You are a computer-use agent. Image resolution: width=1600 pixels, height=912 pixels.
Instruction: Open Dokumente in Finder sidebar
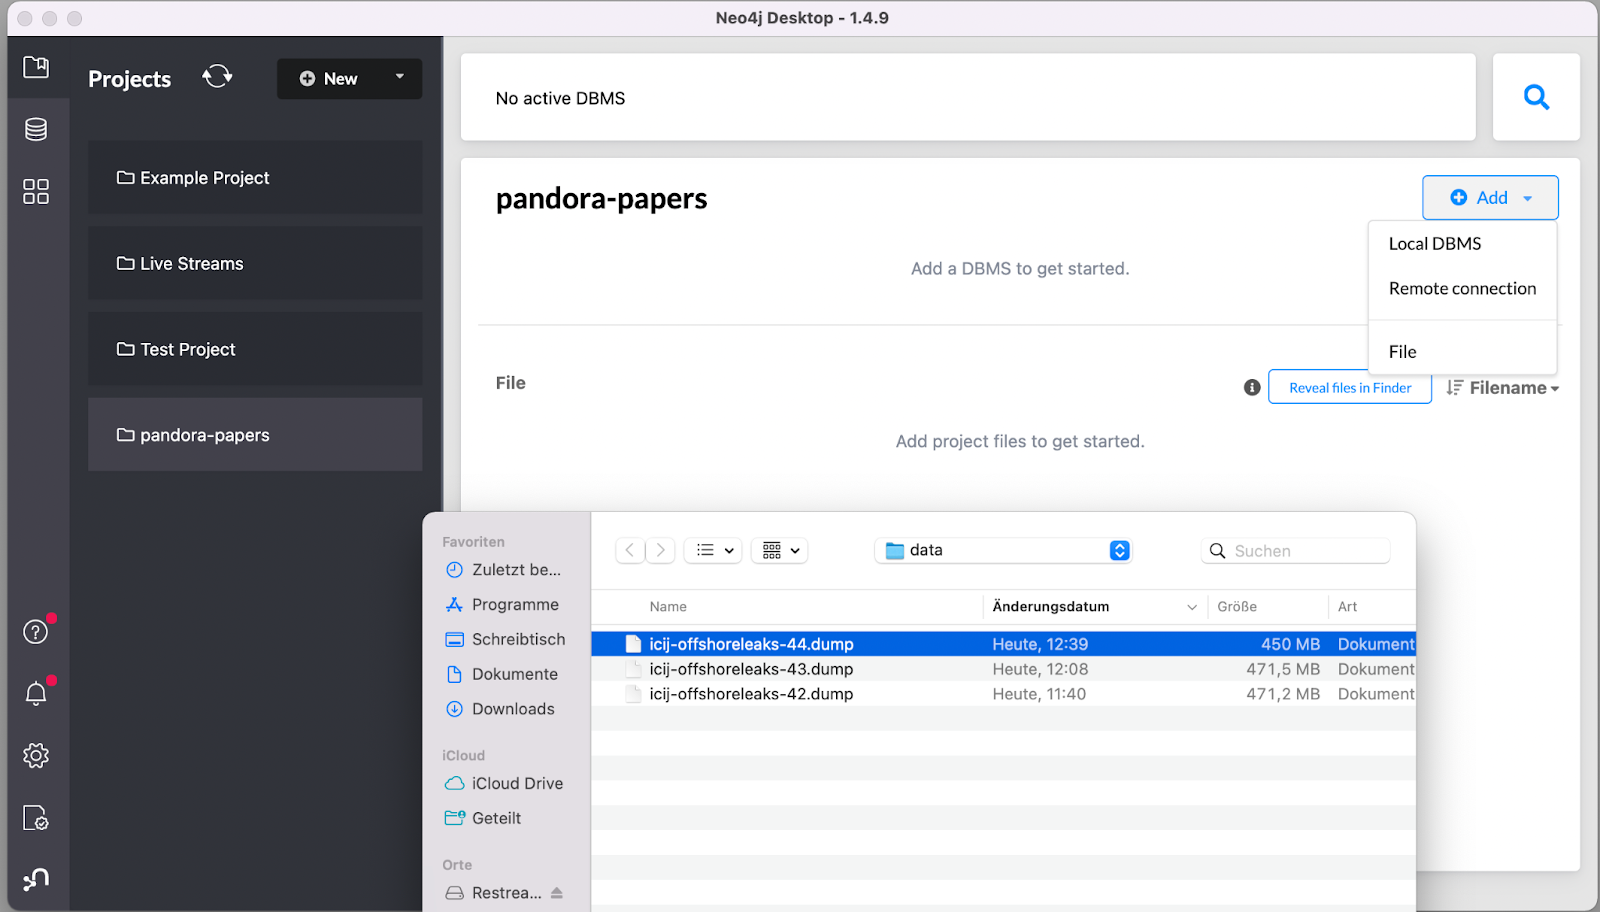pos(504,675)
